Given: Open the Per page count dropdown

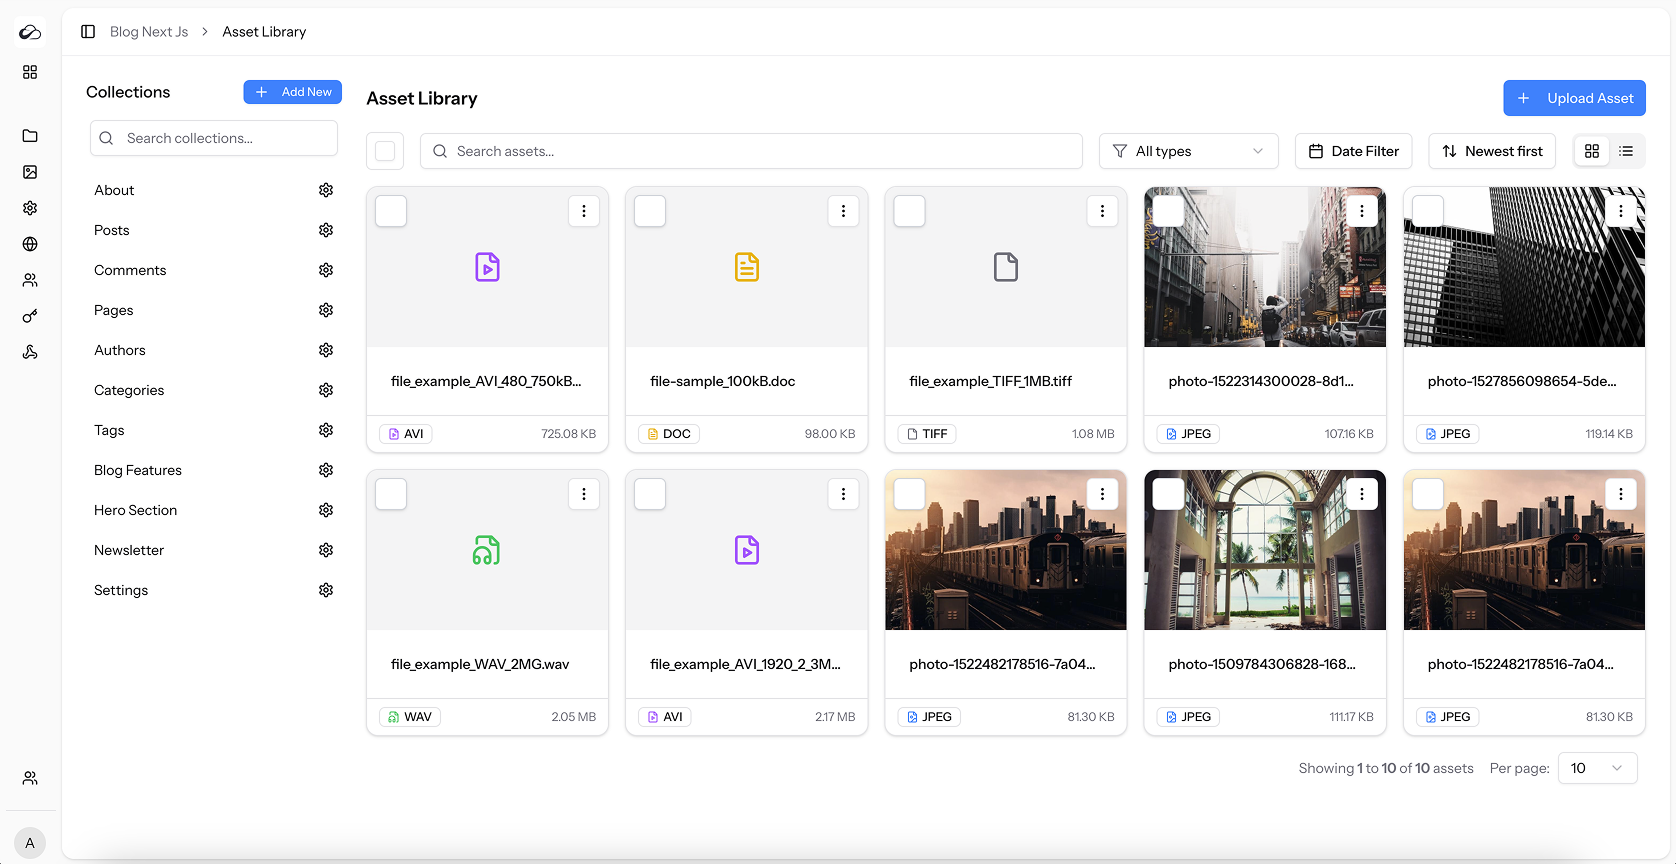Looking at the screenshot, I should coord(1597,768).
